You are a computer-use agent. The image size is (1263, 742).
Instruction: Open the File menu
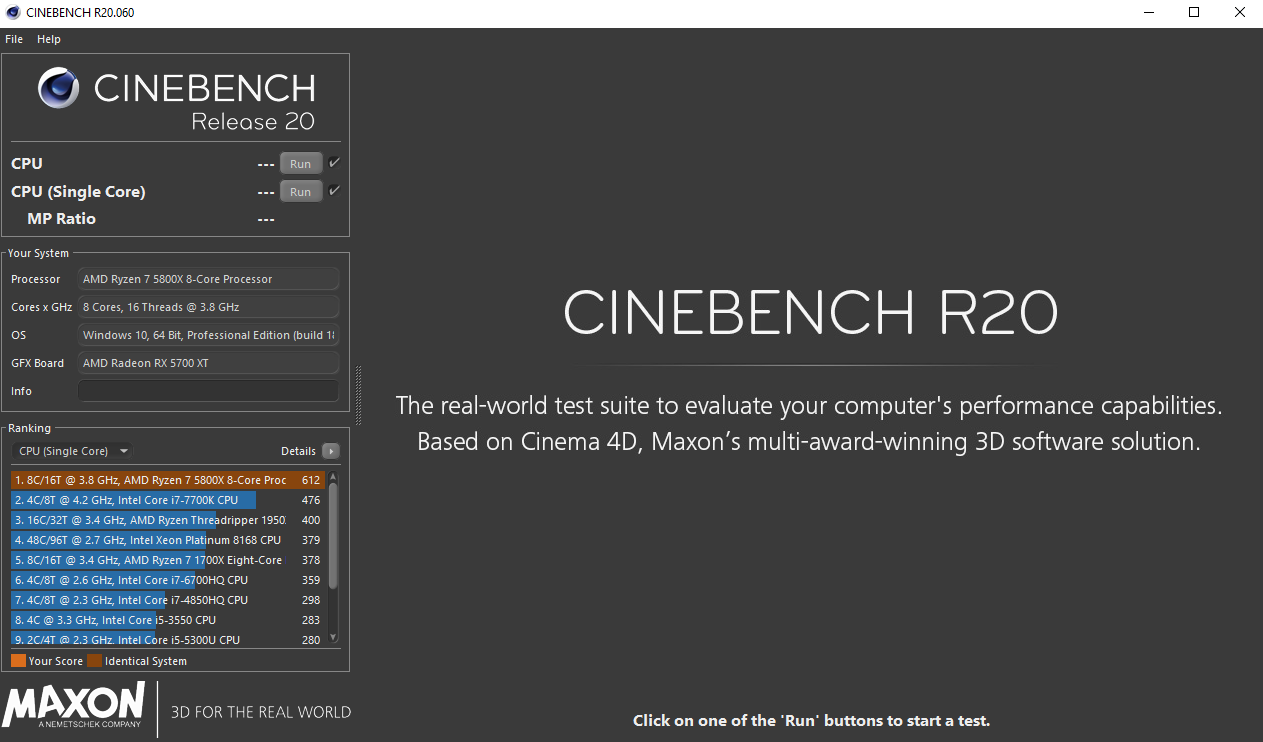coord(14,39)
